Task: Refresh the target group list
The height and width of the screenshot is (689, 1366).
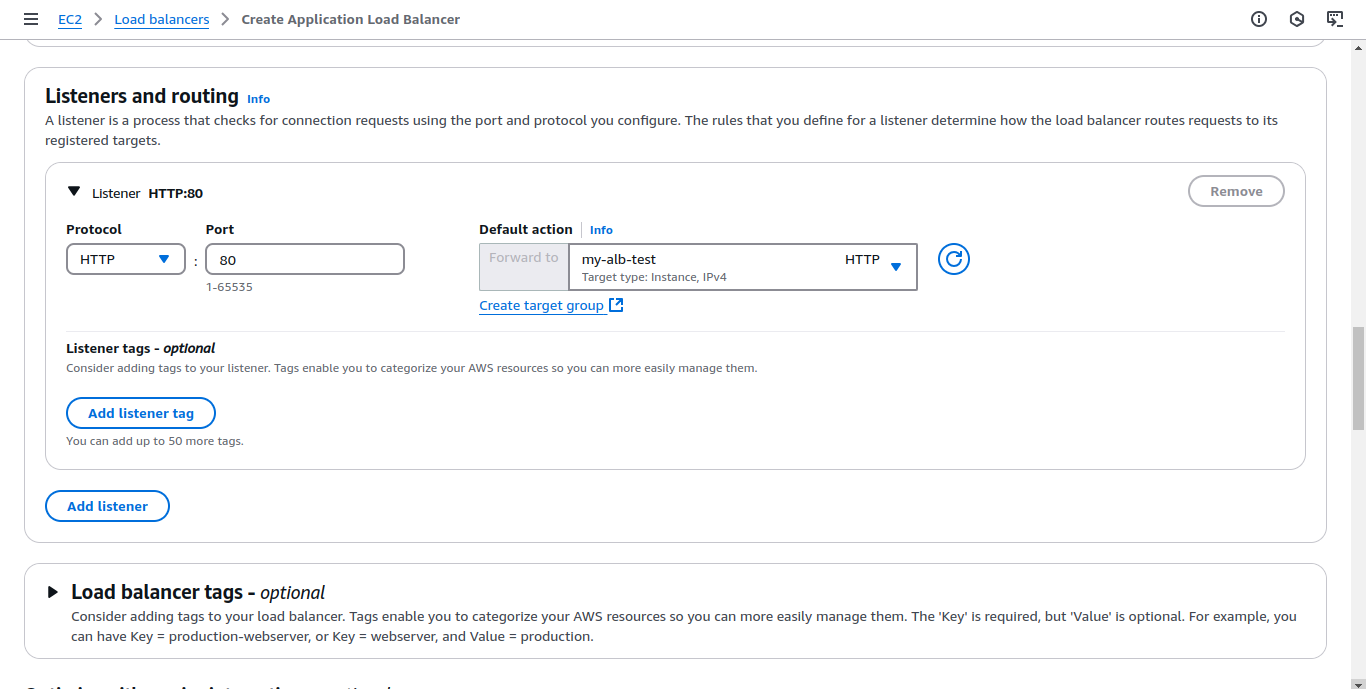Action: click(x=954, y=260)
